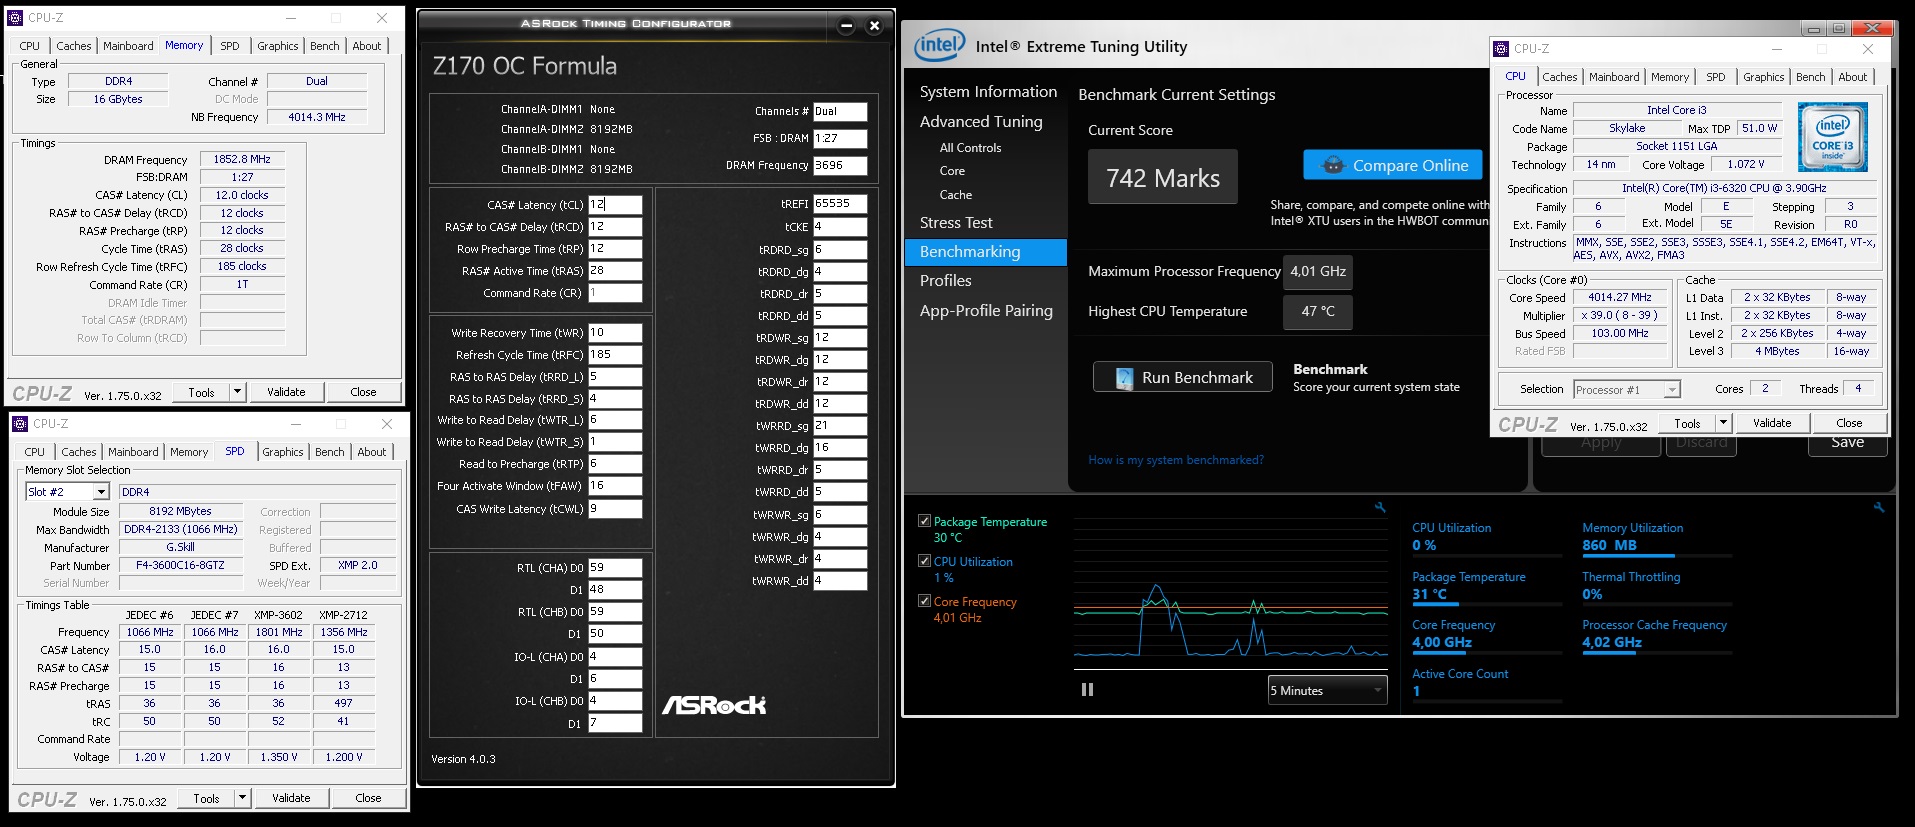
Task: Minimize the ASRock Timing Configurator window
Action: pos(846,26)
